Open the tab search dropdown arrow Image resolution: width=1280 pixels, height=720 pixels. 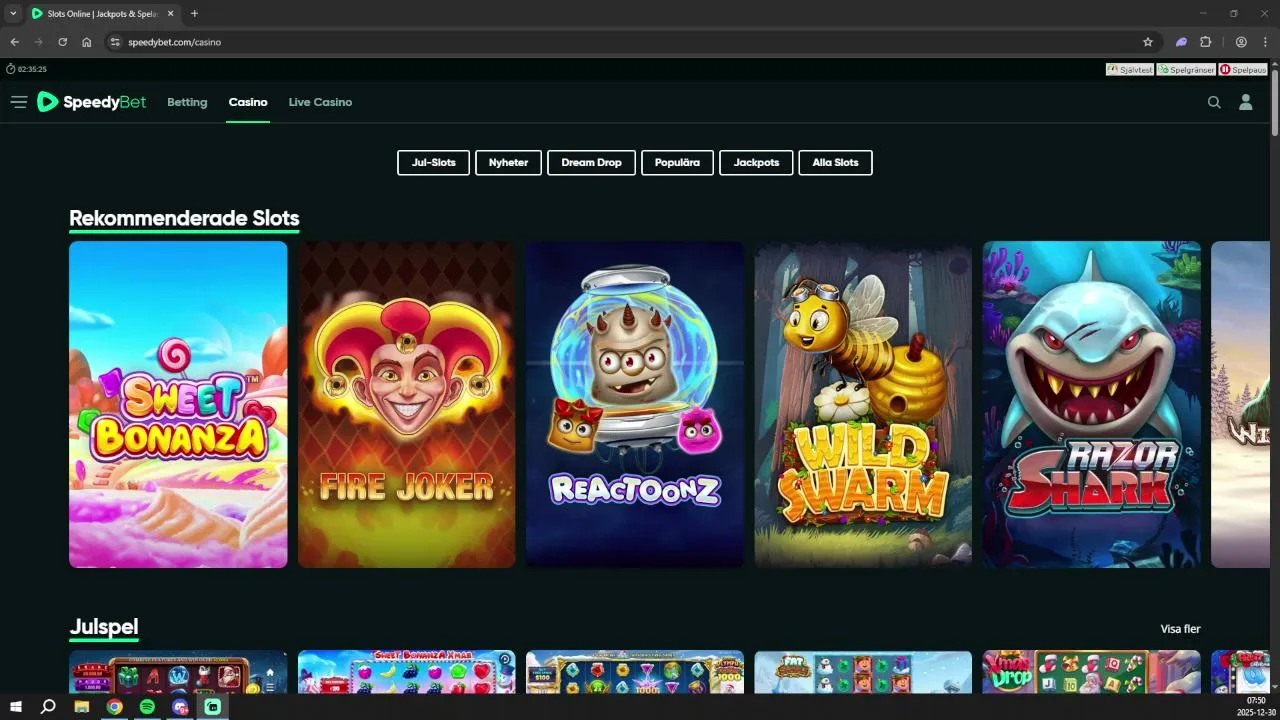point(13,14)
